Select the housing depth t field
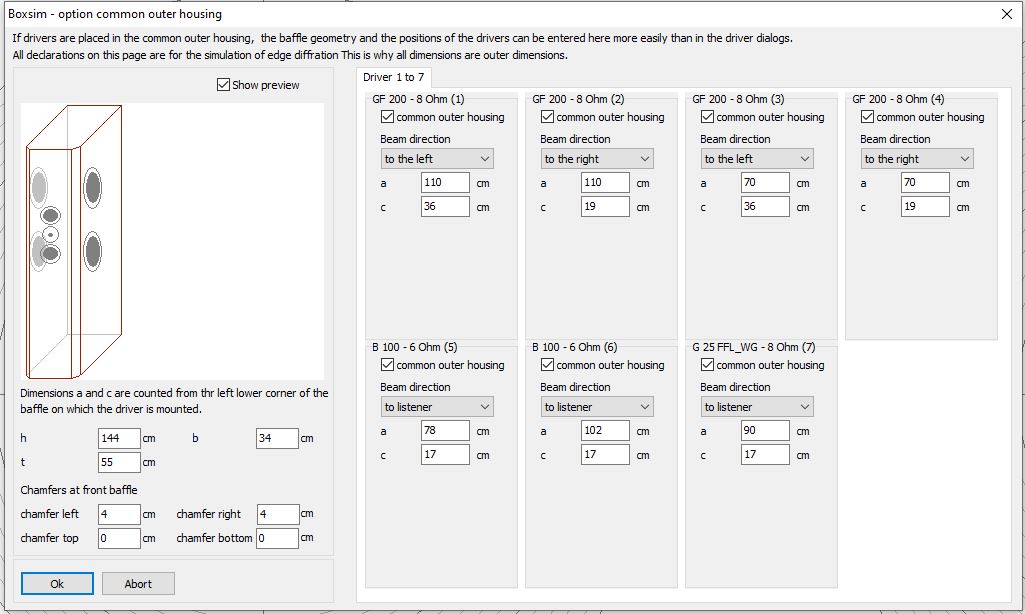1025x614 pixels. (119, 462)
